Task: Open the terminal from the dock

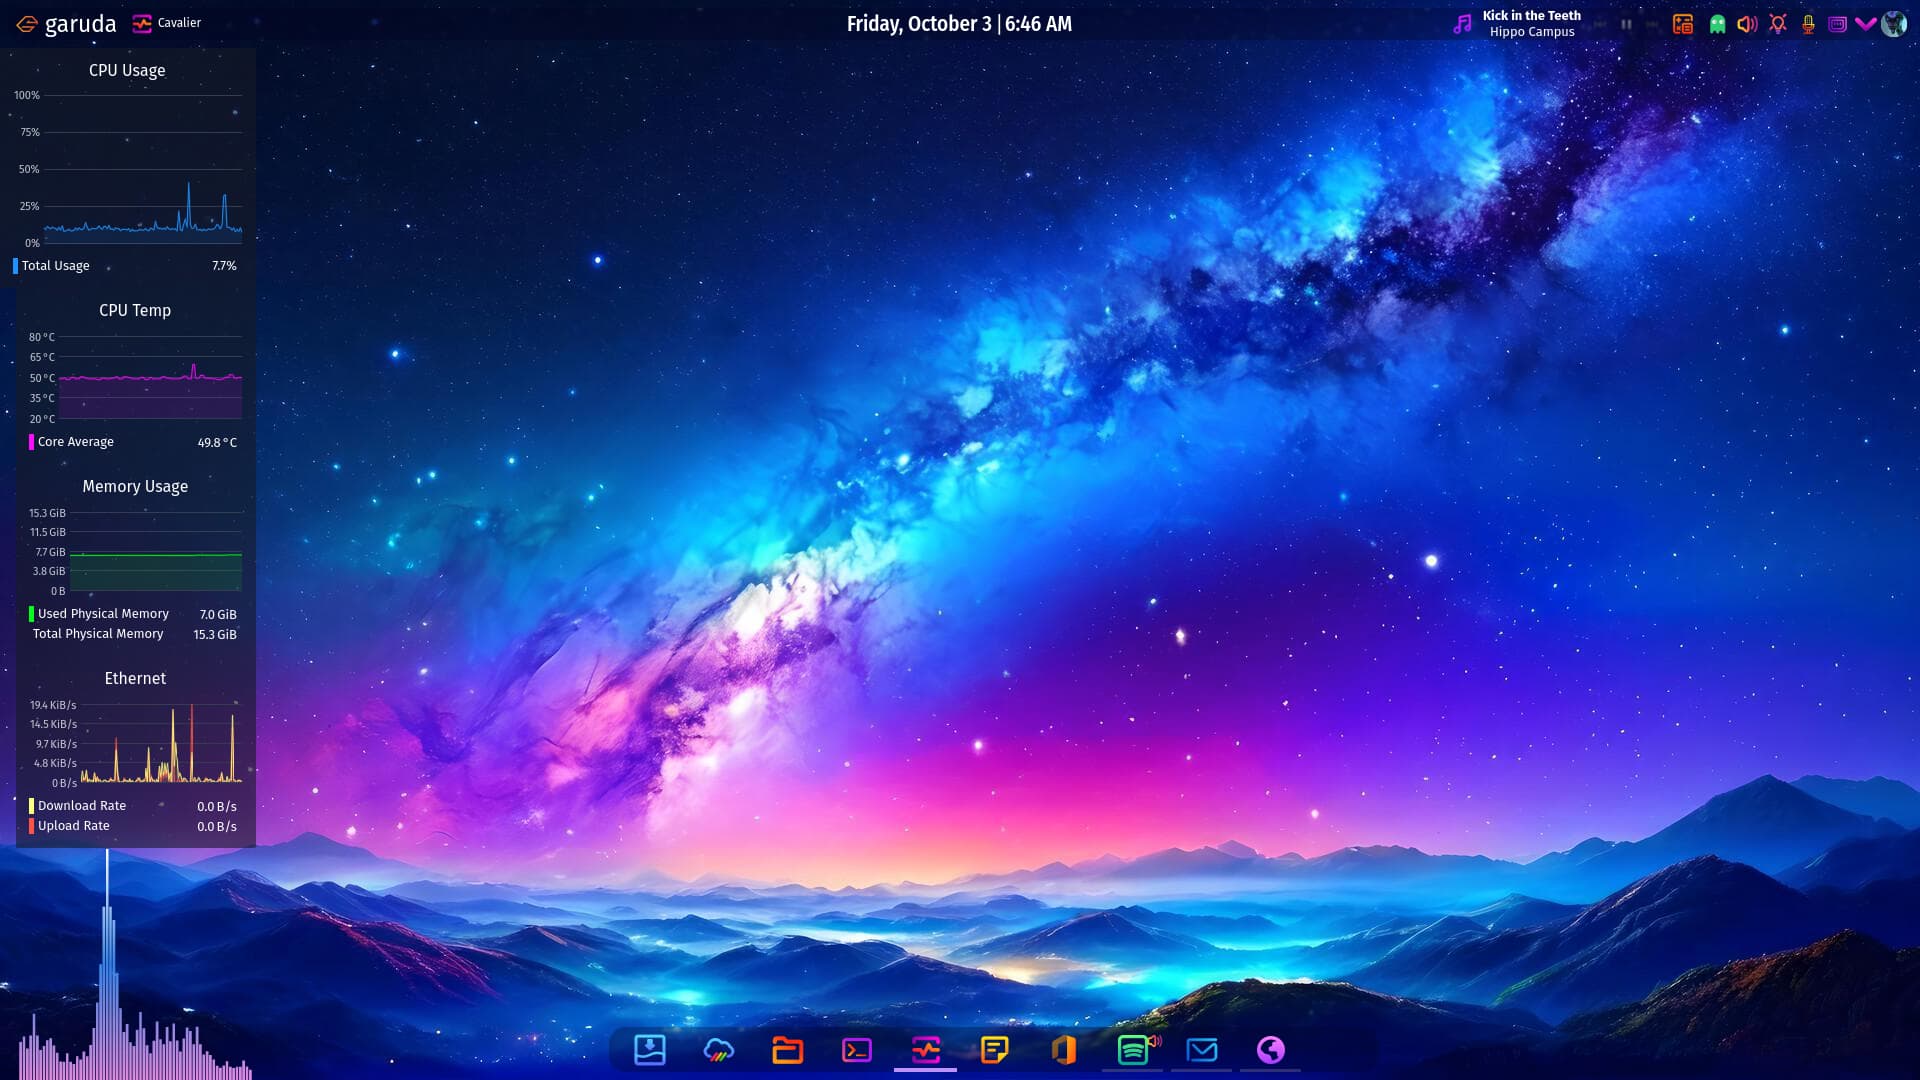Action: point(857,1050)
